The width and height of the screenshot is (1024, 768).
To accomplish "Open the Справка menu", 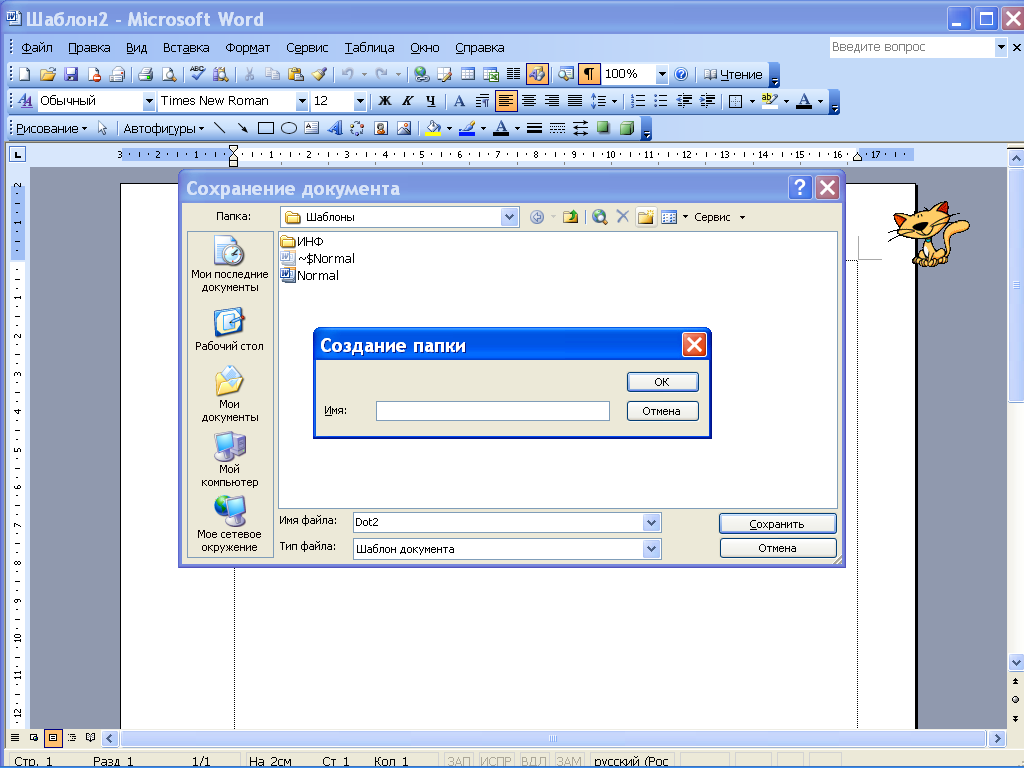I will point(479,48).
